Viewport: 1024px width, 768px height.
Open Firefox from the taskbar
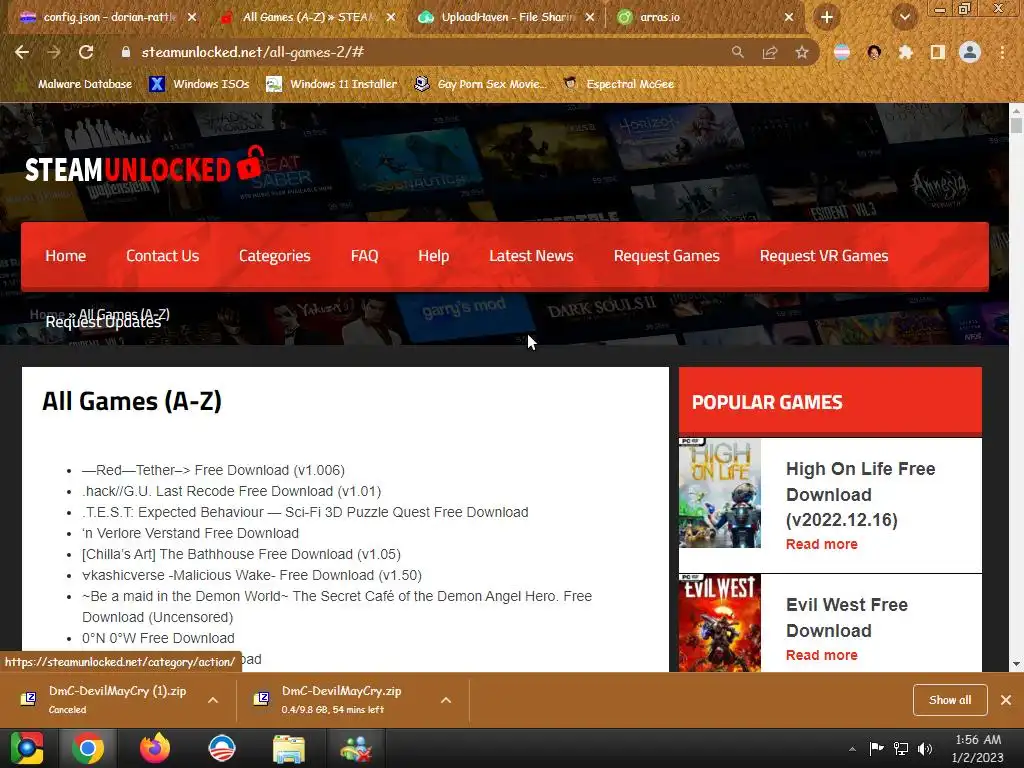coord(155,748)
